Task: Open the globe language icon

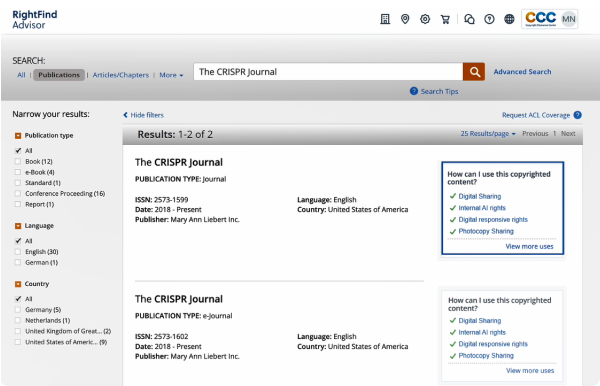Action: 509,19
